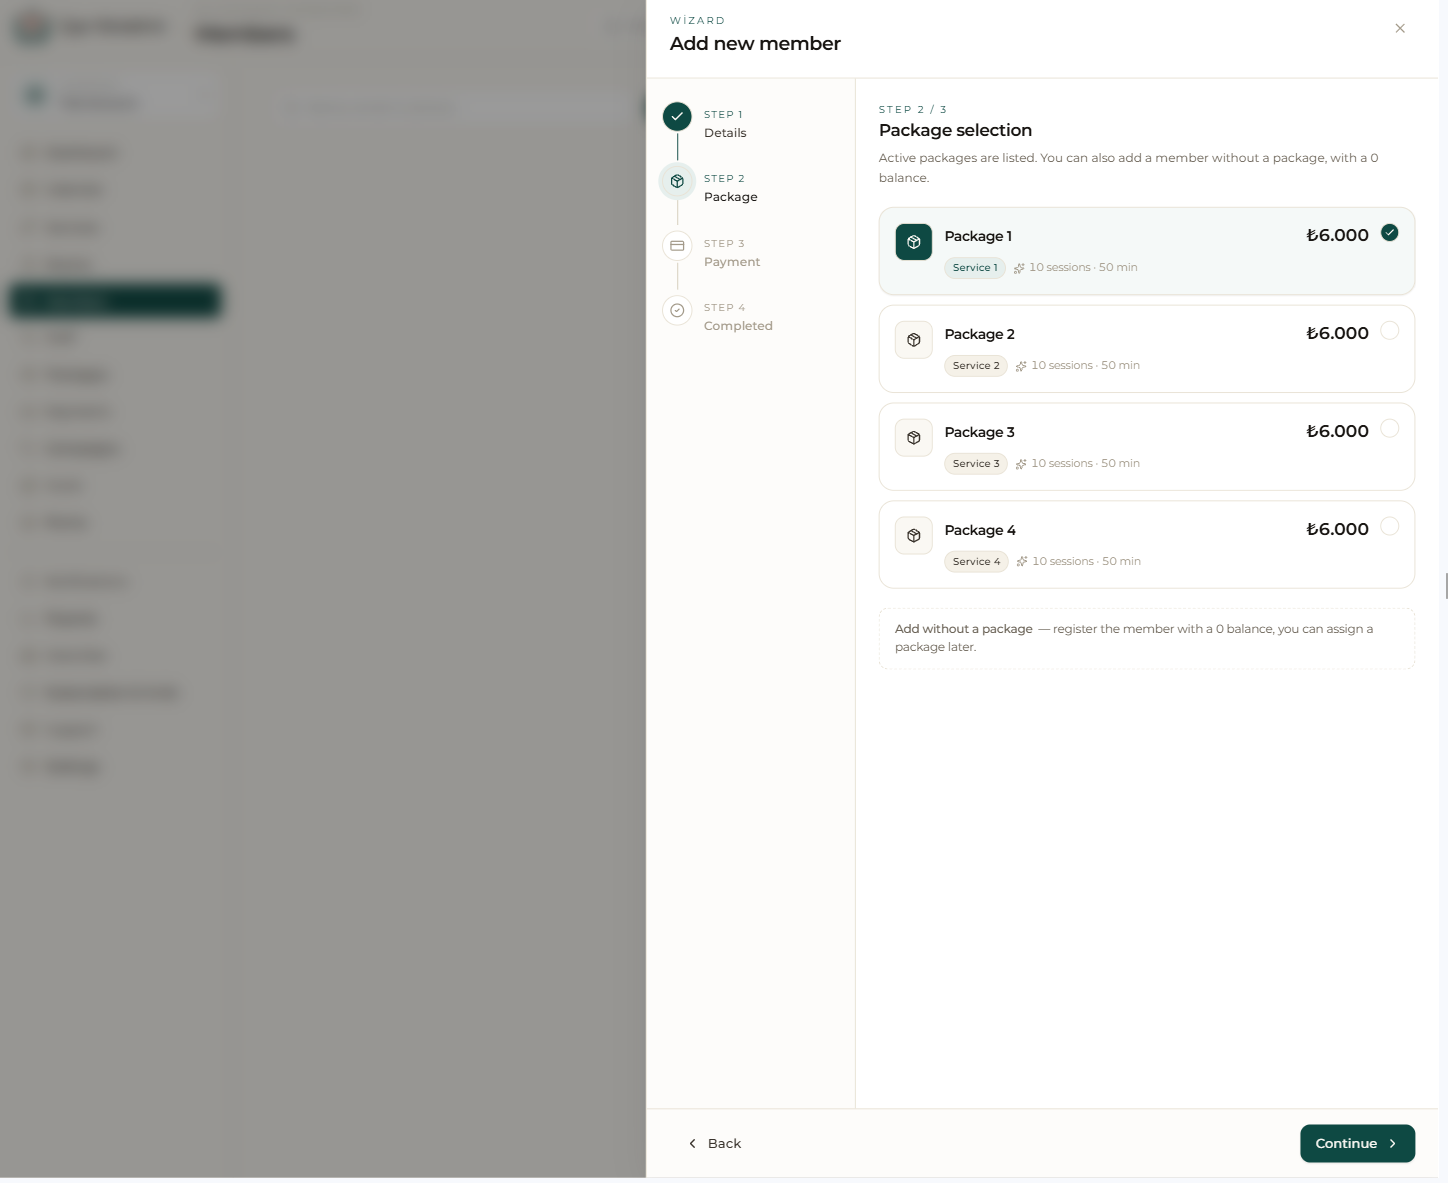Select the Package 4 radio button

click(1389, 527)
